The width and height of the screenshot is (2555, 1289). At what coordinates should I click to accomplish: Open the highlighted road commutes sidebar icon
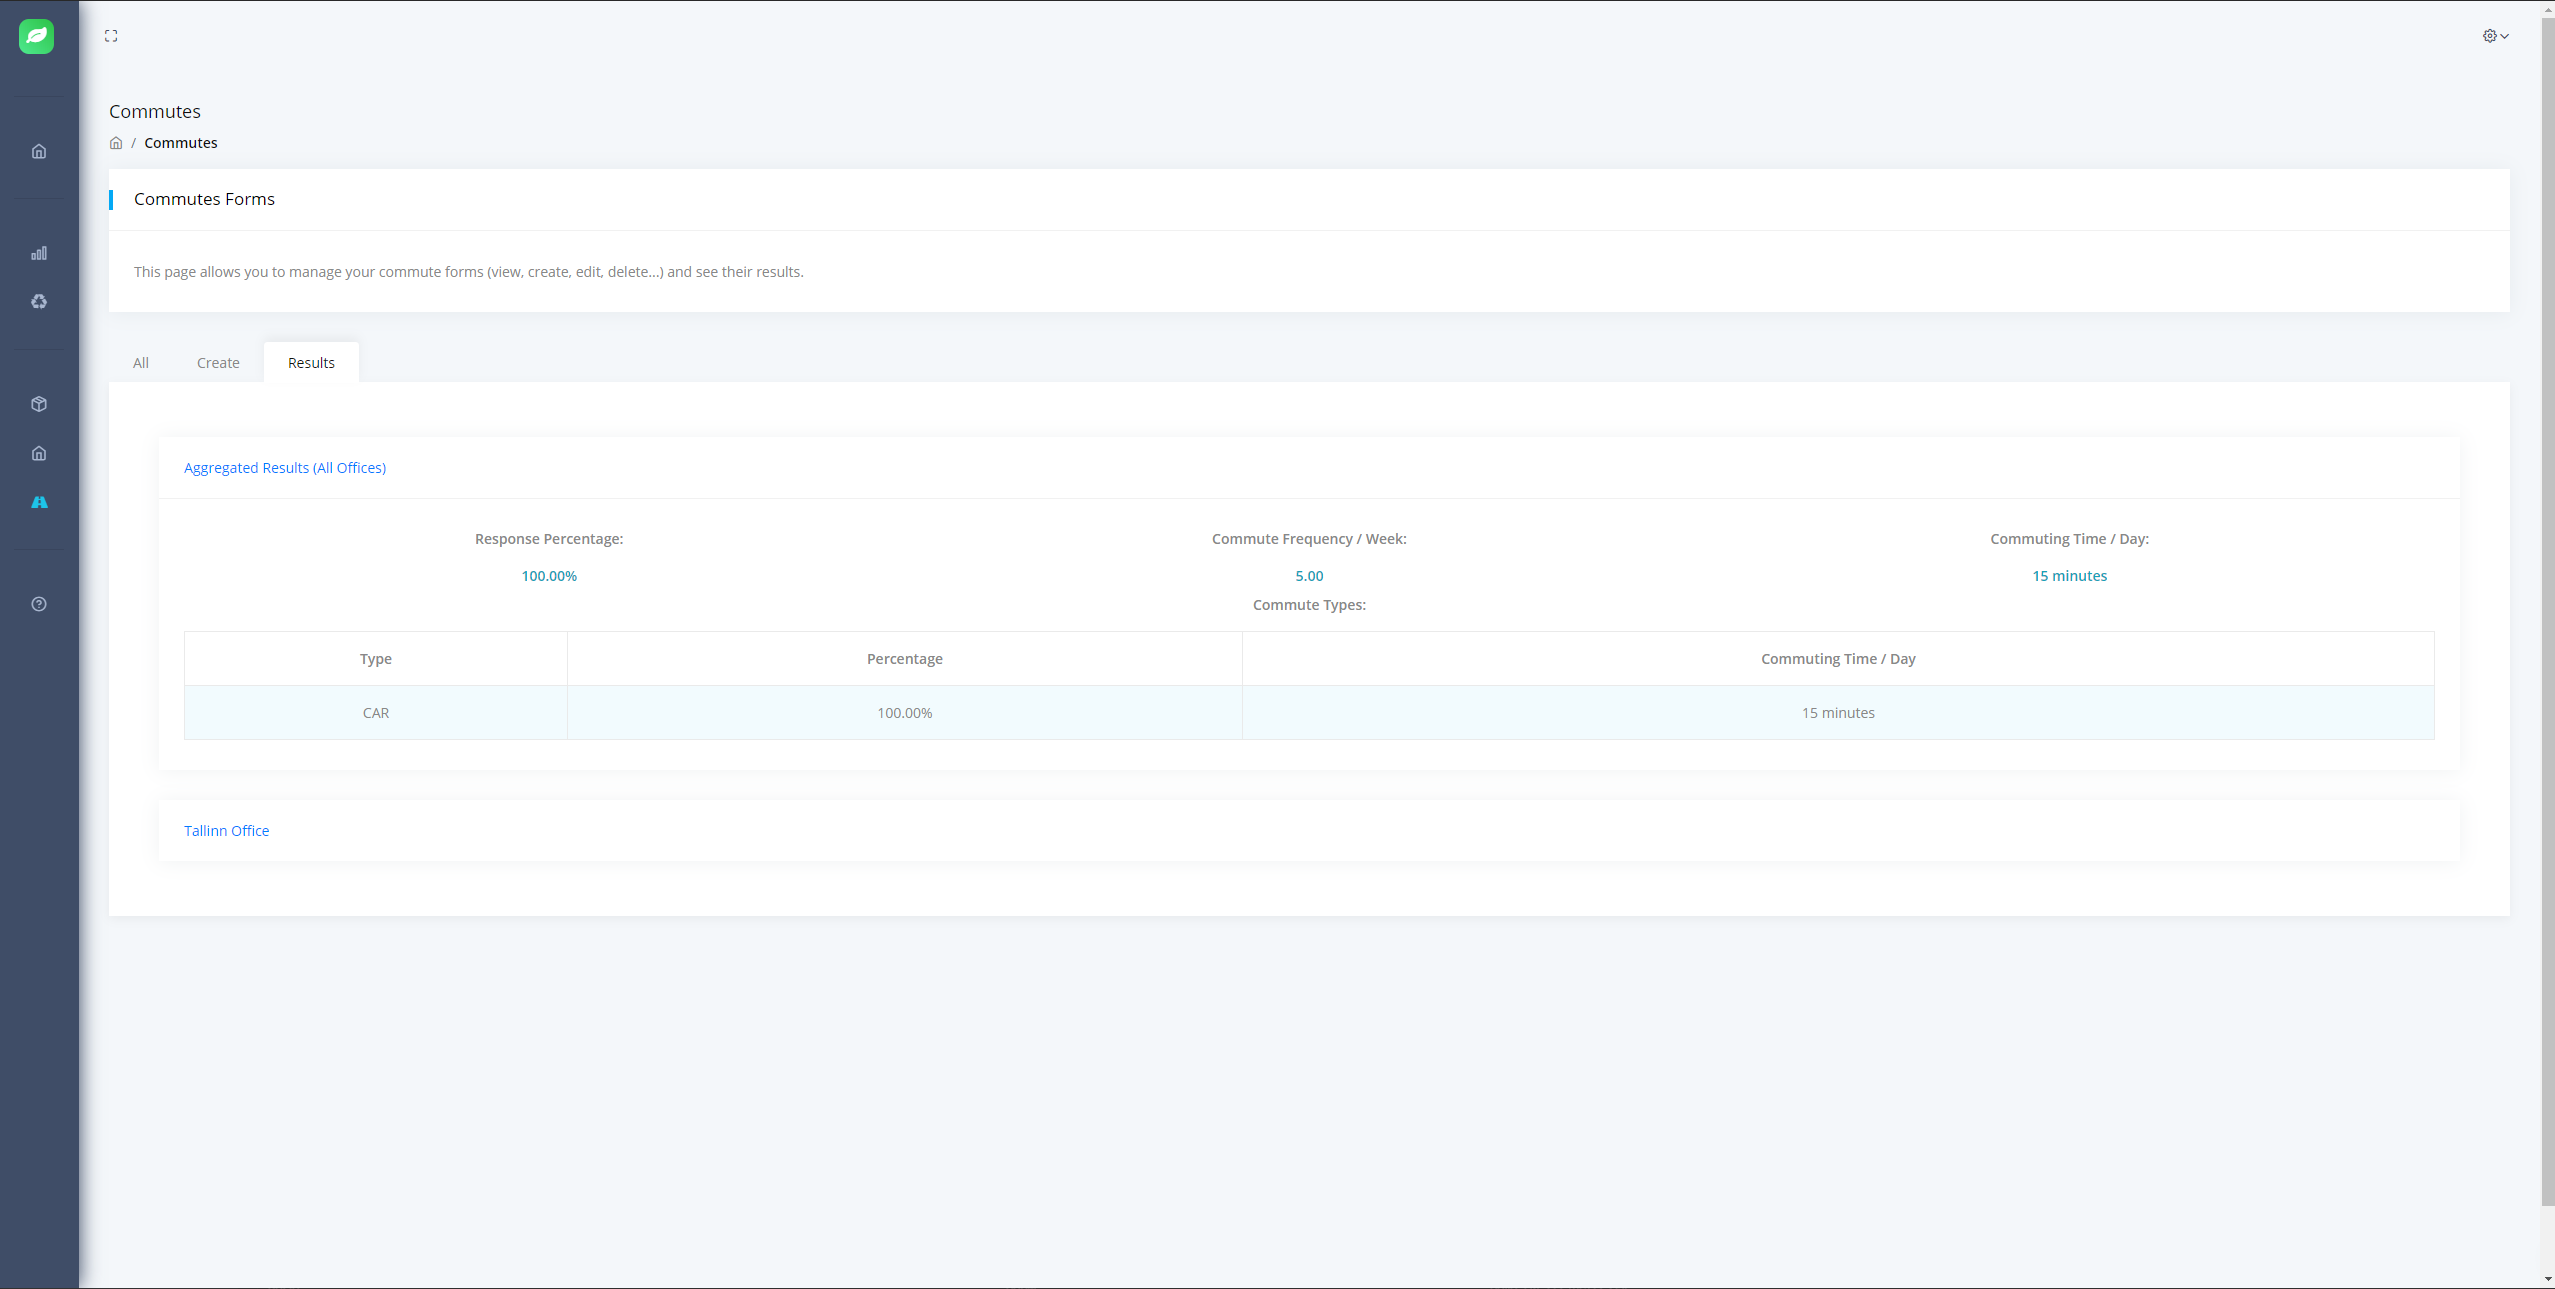39,502
